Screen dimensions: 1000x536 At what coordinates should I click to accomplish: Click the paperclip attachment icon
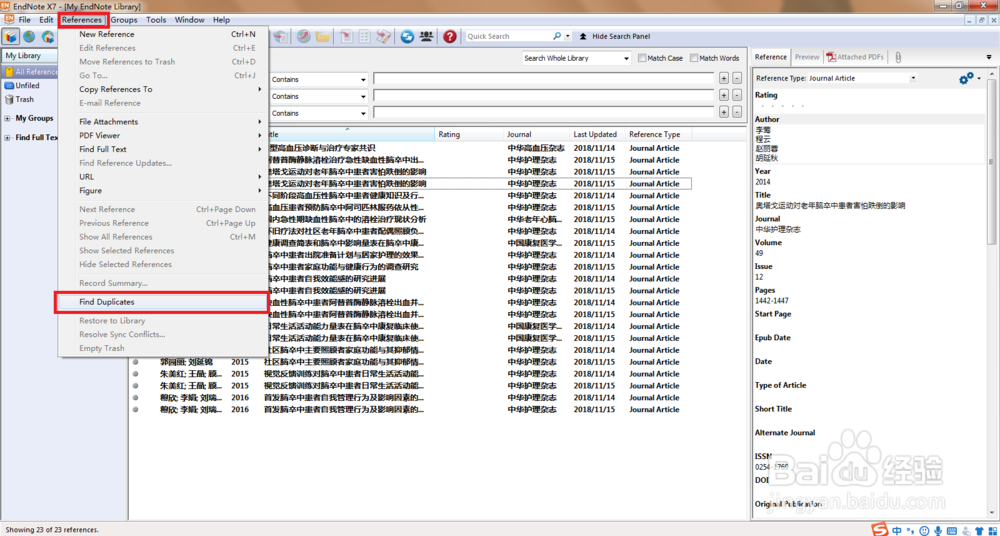[x=898, y=57]
